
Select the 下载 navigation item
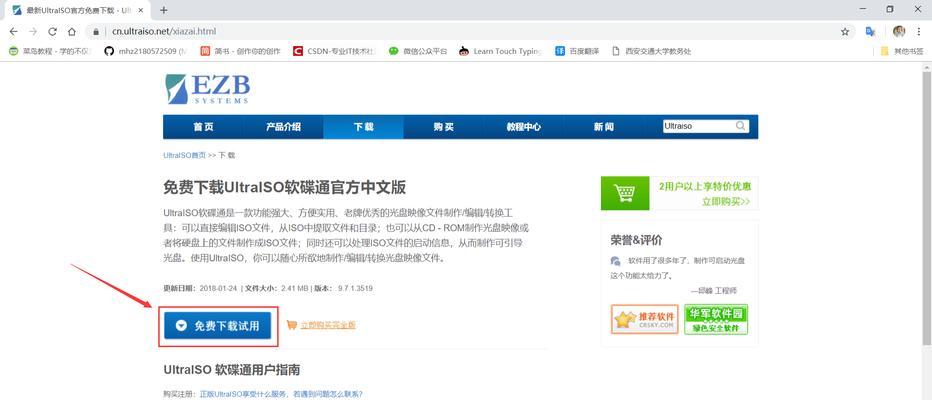pyautogui.click(x=363, y=127)
